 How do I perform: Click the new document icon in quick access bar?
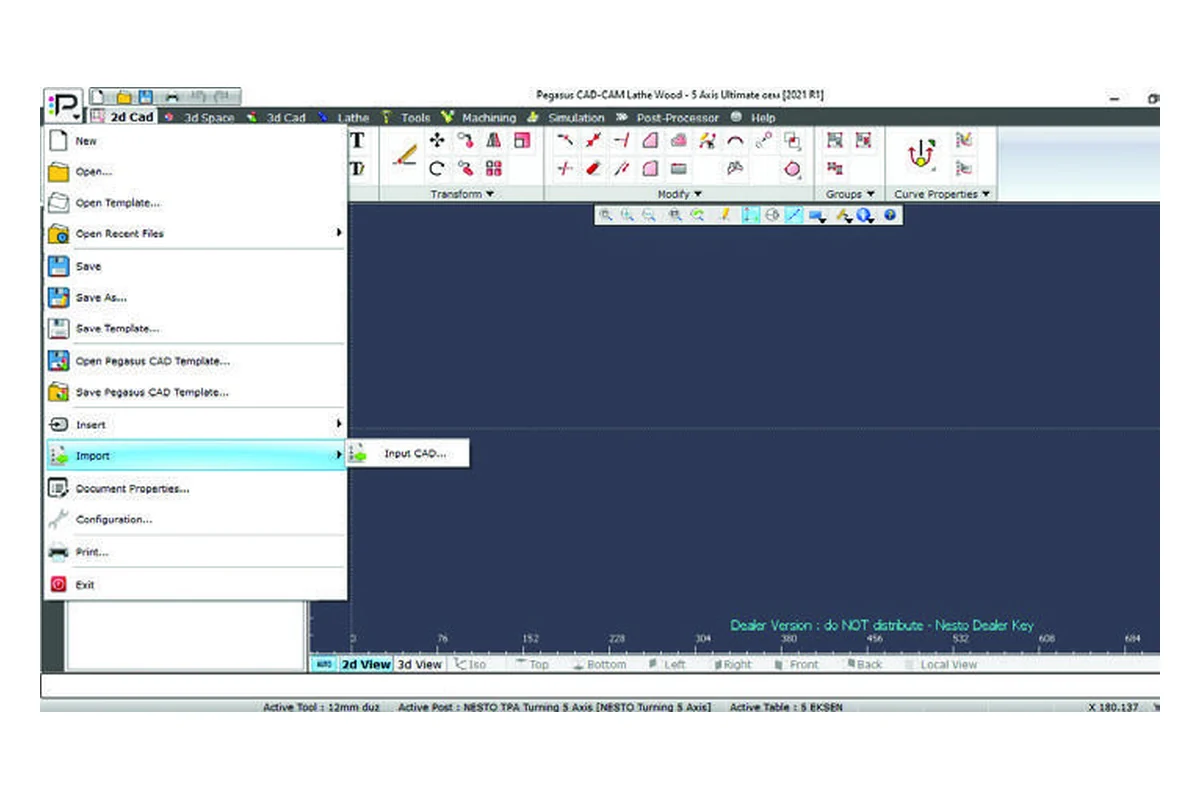[x=100, y=97]
